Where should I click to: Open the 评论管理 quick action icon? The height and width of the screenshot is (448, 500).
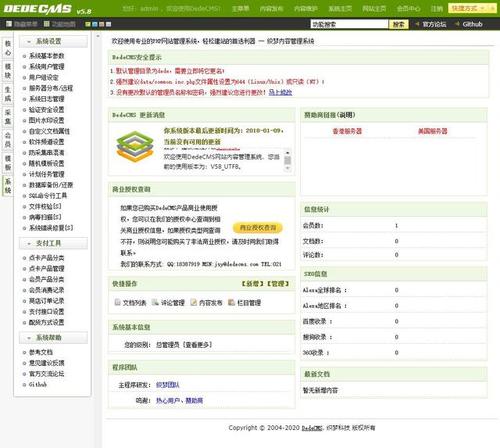[155, 302]
